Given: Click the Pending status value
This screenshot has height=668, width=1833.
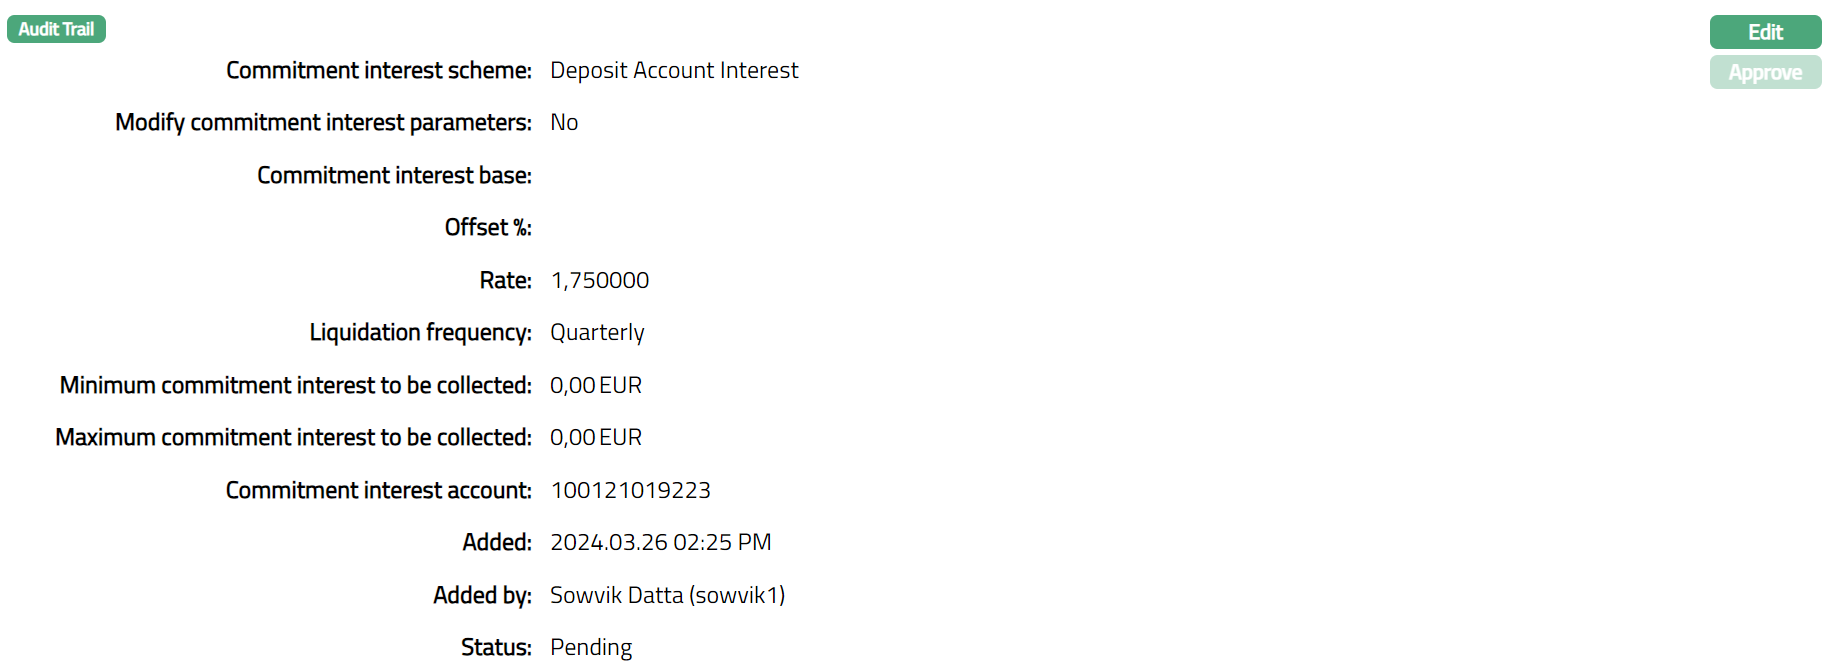Looking at the screenshot, I should [591, 648].
